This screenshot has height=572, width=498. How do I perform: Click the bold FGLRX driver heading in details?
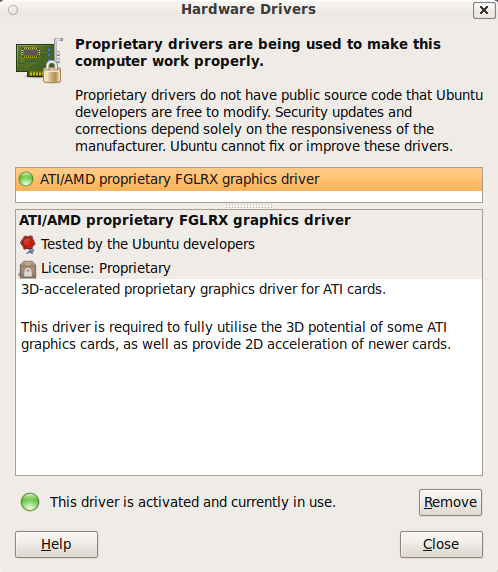pyautogui.click(x=185, y=220)
